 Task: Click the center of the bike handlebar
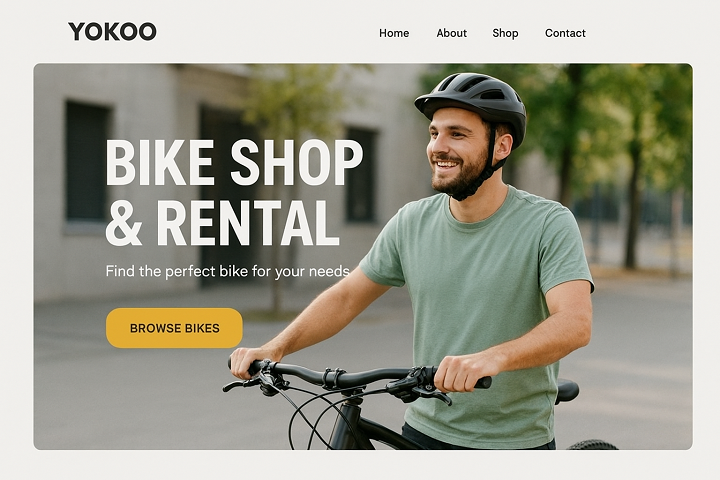click(x=354, y=378)
